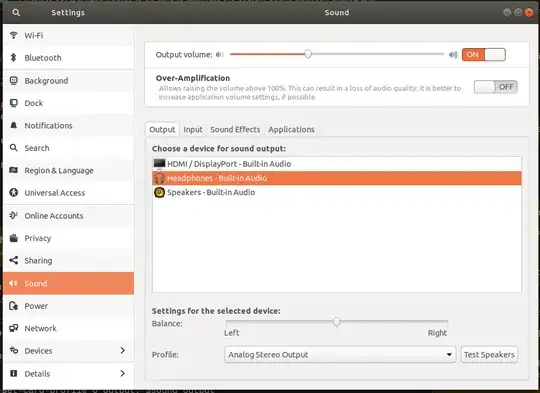Click the headphones device icon
Image resolution: width=540 pixels, height=393 pixels.
pyautogui.click(x=159, y=178)
